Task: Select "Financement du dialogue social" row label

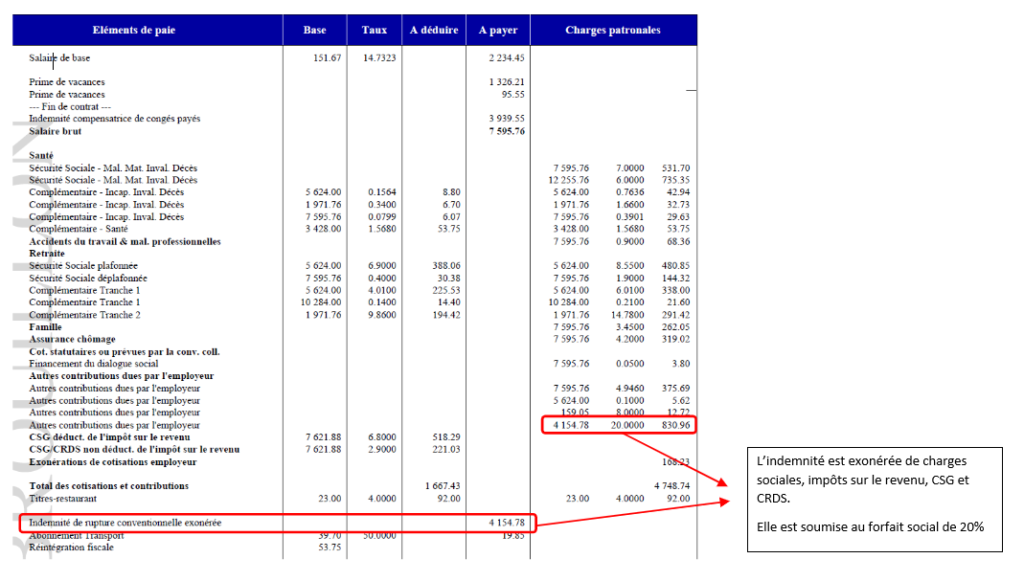Action: (x=93, y=364)
